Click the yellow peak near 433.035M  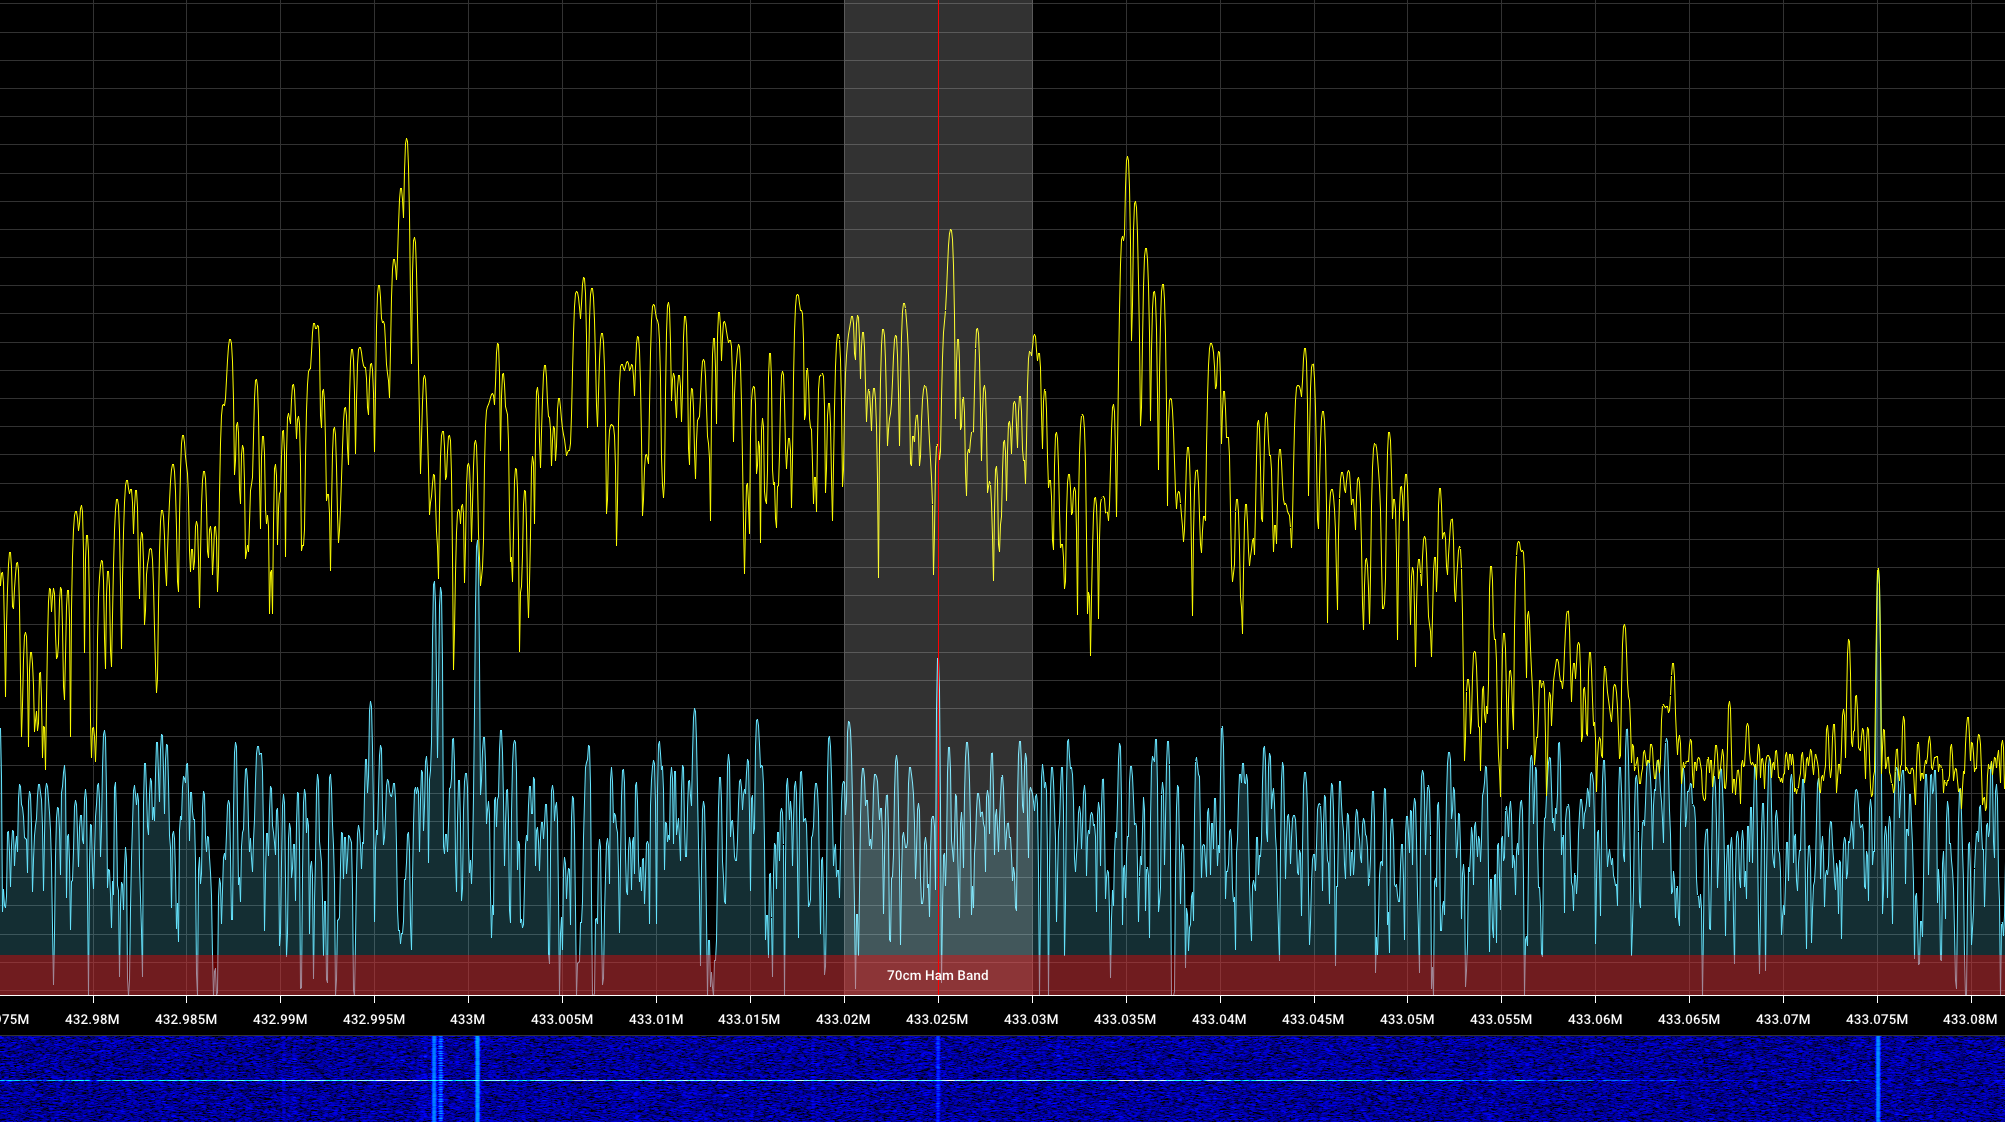[1127, 160]
